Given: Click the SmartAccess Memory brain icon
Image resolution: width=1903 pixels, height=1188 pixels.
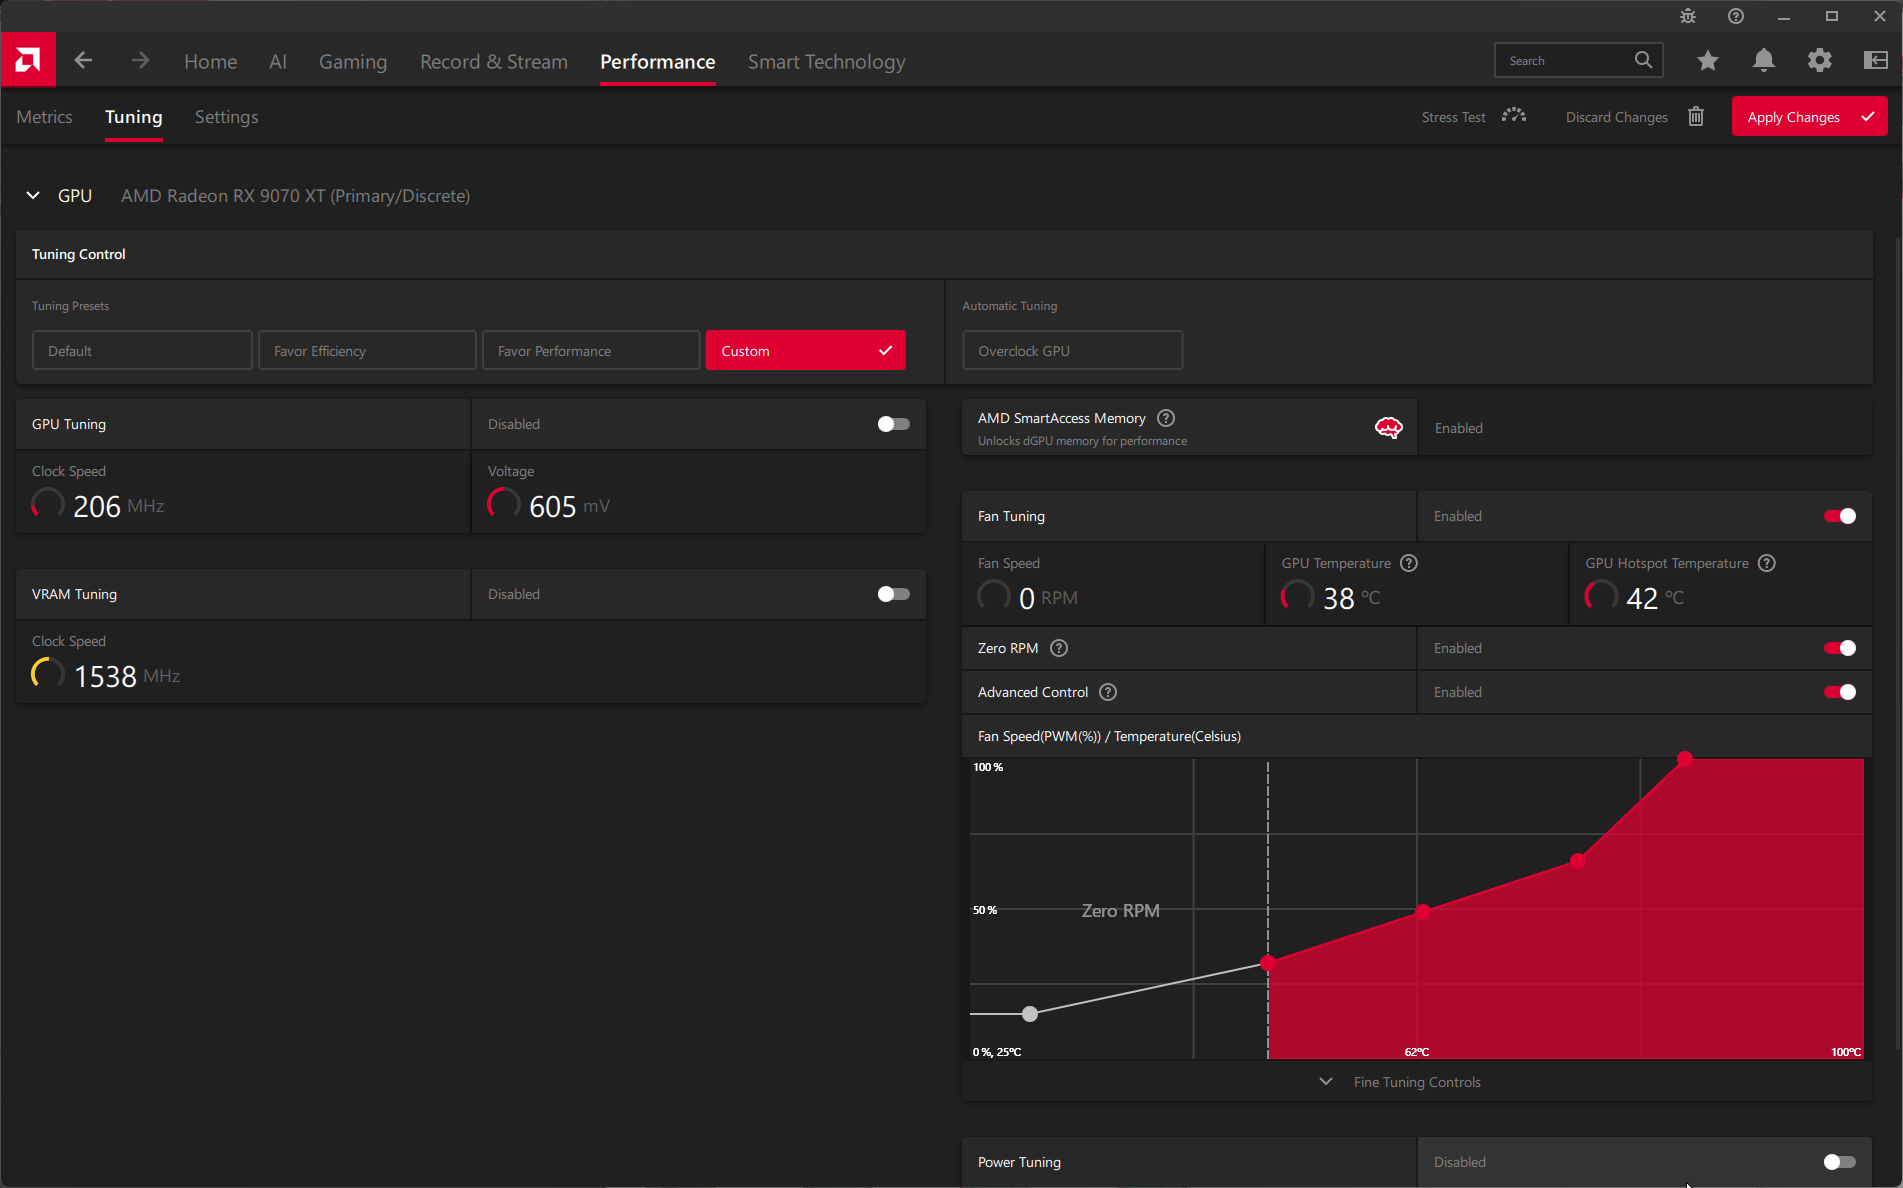Looking at the screenshot, I should 1389,428.
